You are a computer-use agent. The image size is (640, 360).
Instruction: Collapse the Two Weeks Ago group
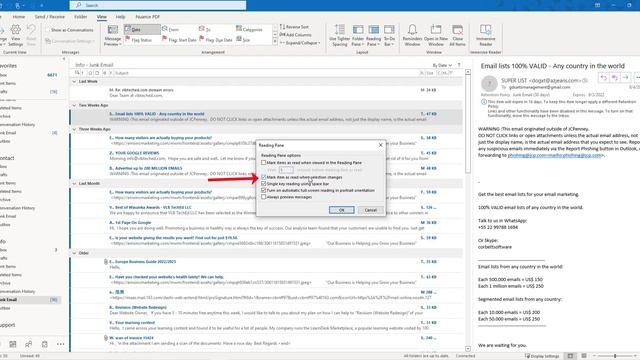click(x=74, y=105)
